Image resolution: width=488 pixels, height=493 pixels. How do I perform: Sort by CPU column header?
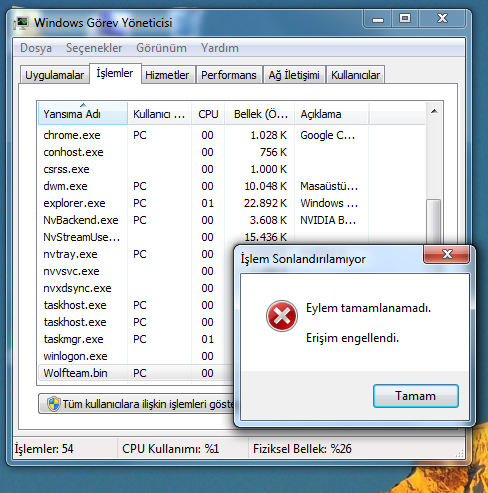208,114
